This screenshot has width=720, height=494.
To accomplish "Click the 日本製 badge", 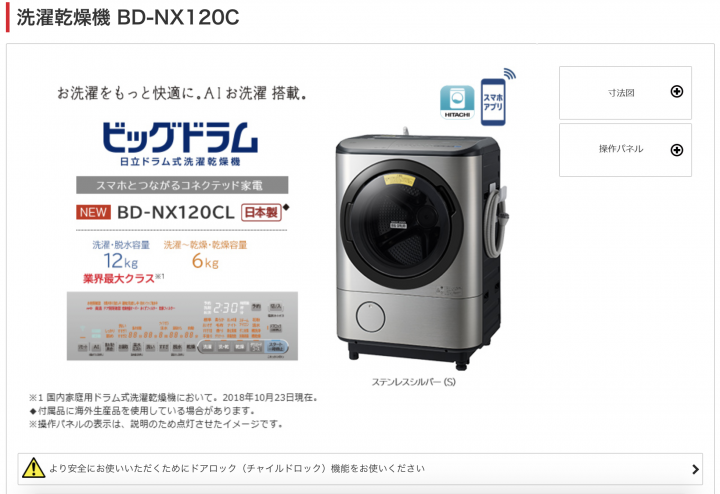I will (261, 212).
